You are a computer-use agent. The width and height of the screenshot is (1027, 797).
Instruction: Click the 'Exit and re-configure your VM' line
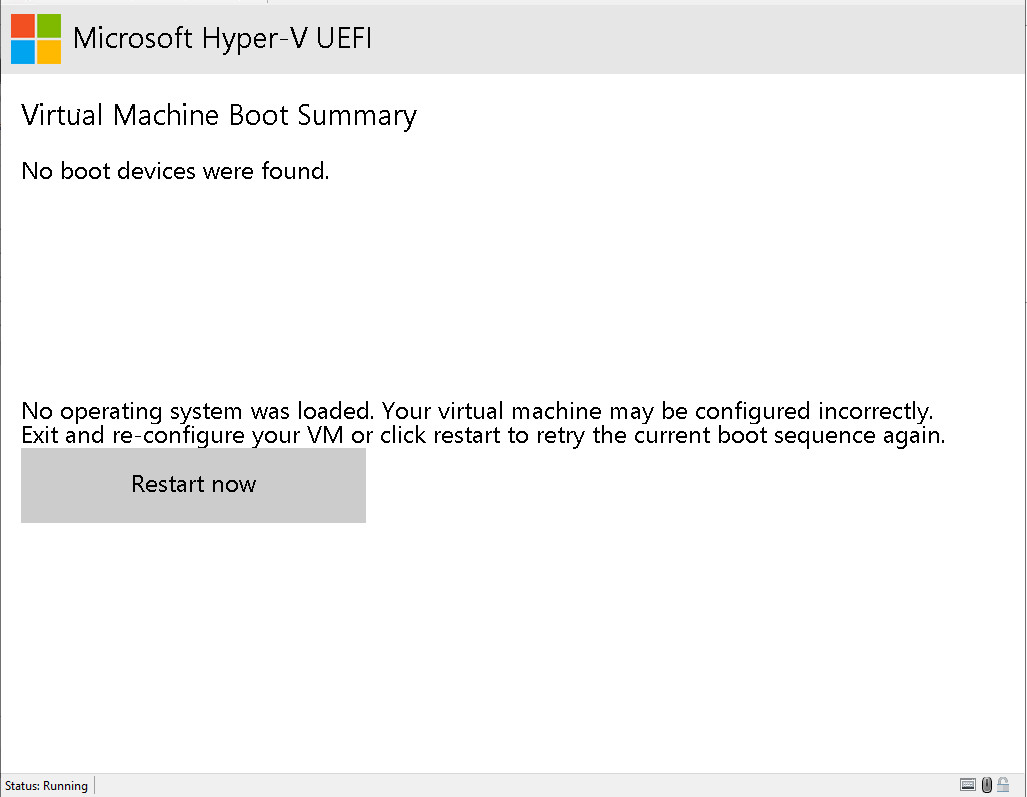tap(483, 436)
